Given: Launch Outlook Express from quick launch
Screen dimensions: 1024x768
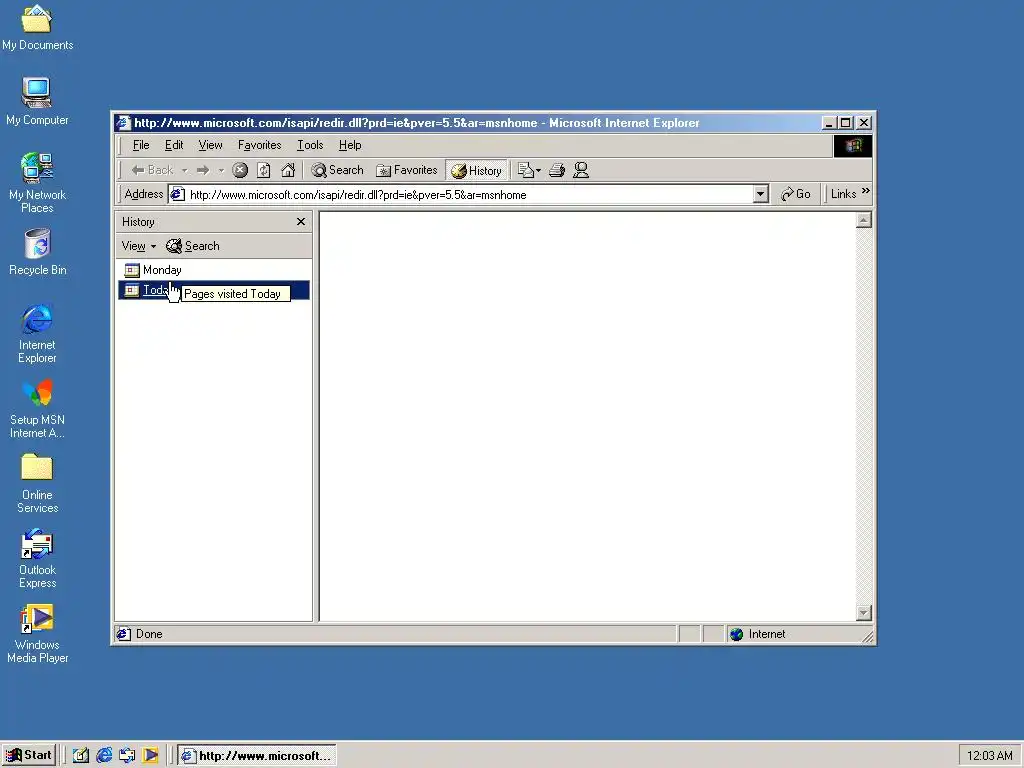Looking at the screenshot, I should [127, 756].
